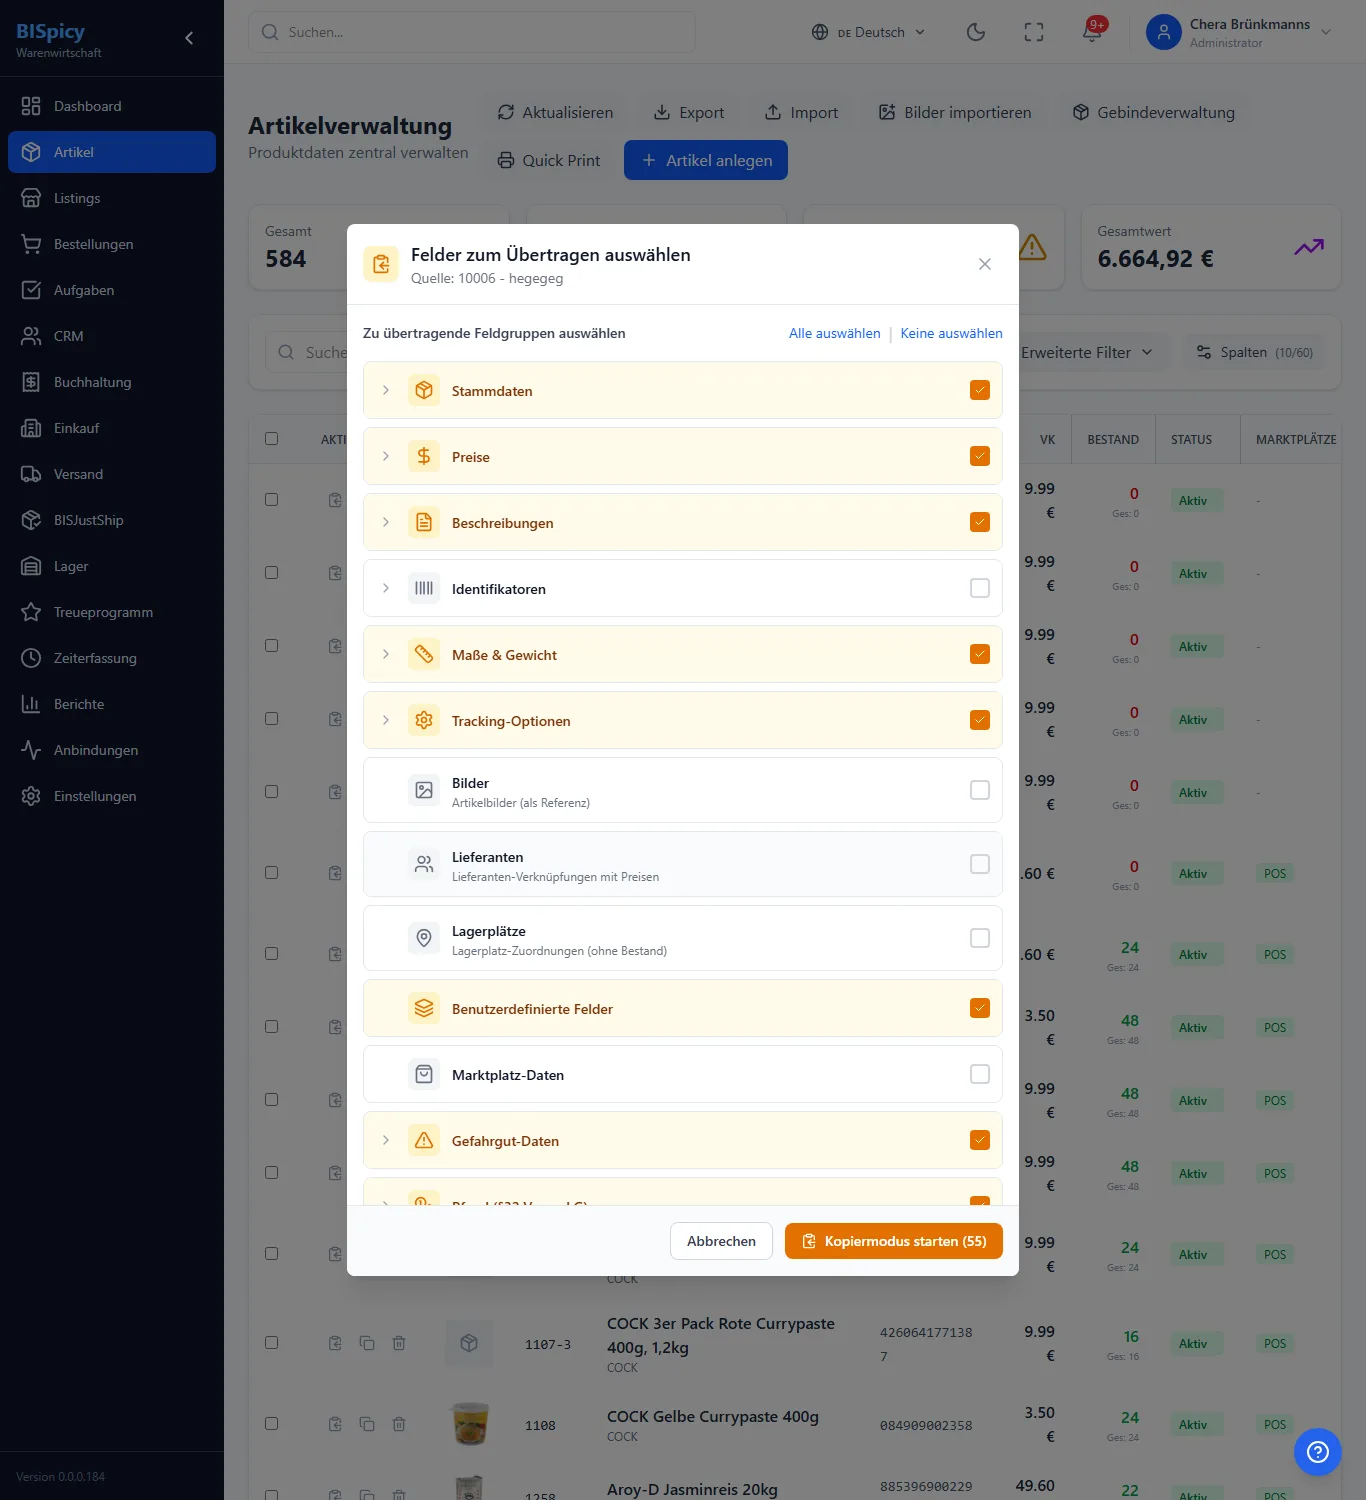Start Kopiermodus with the orange button

pyautogui.click(x=894, y=1241)
